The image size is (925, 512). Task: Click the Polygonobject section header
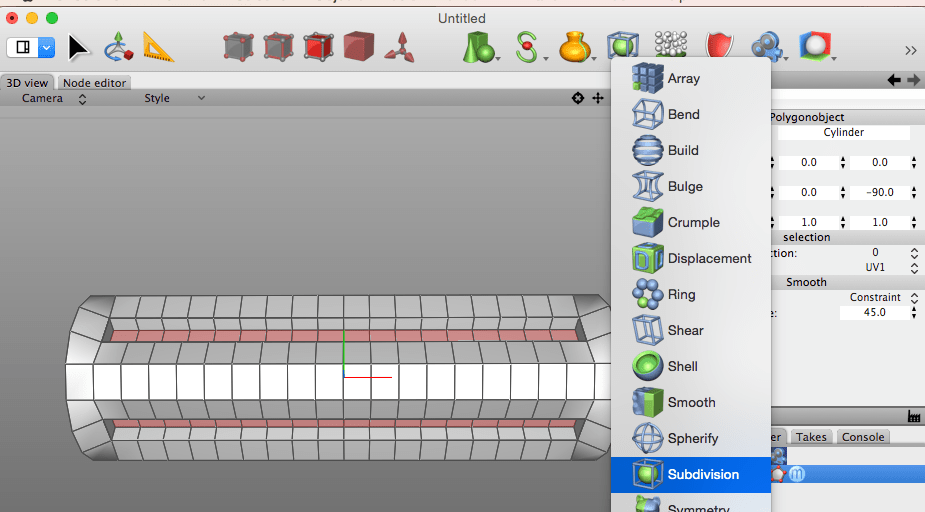[x=847, y=117]
